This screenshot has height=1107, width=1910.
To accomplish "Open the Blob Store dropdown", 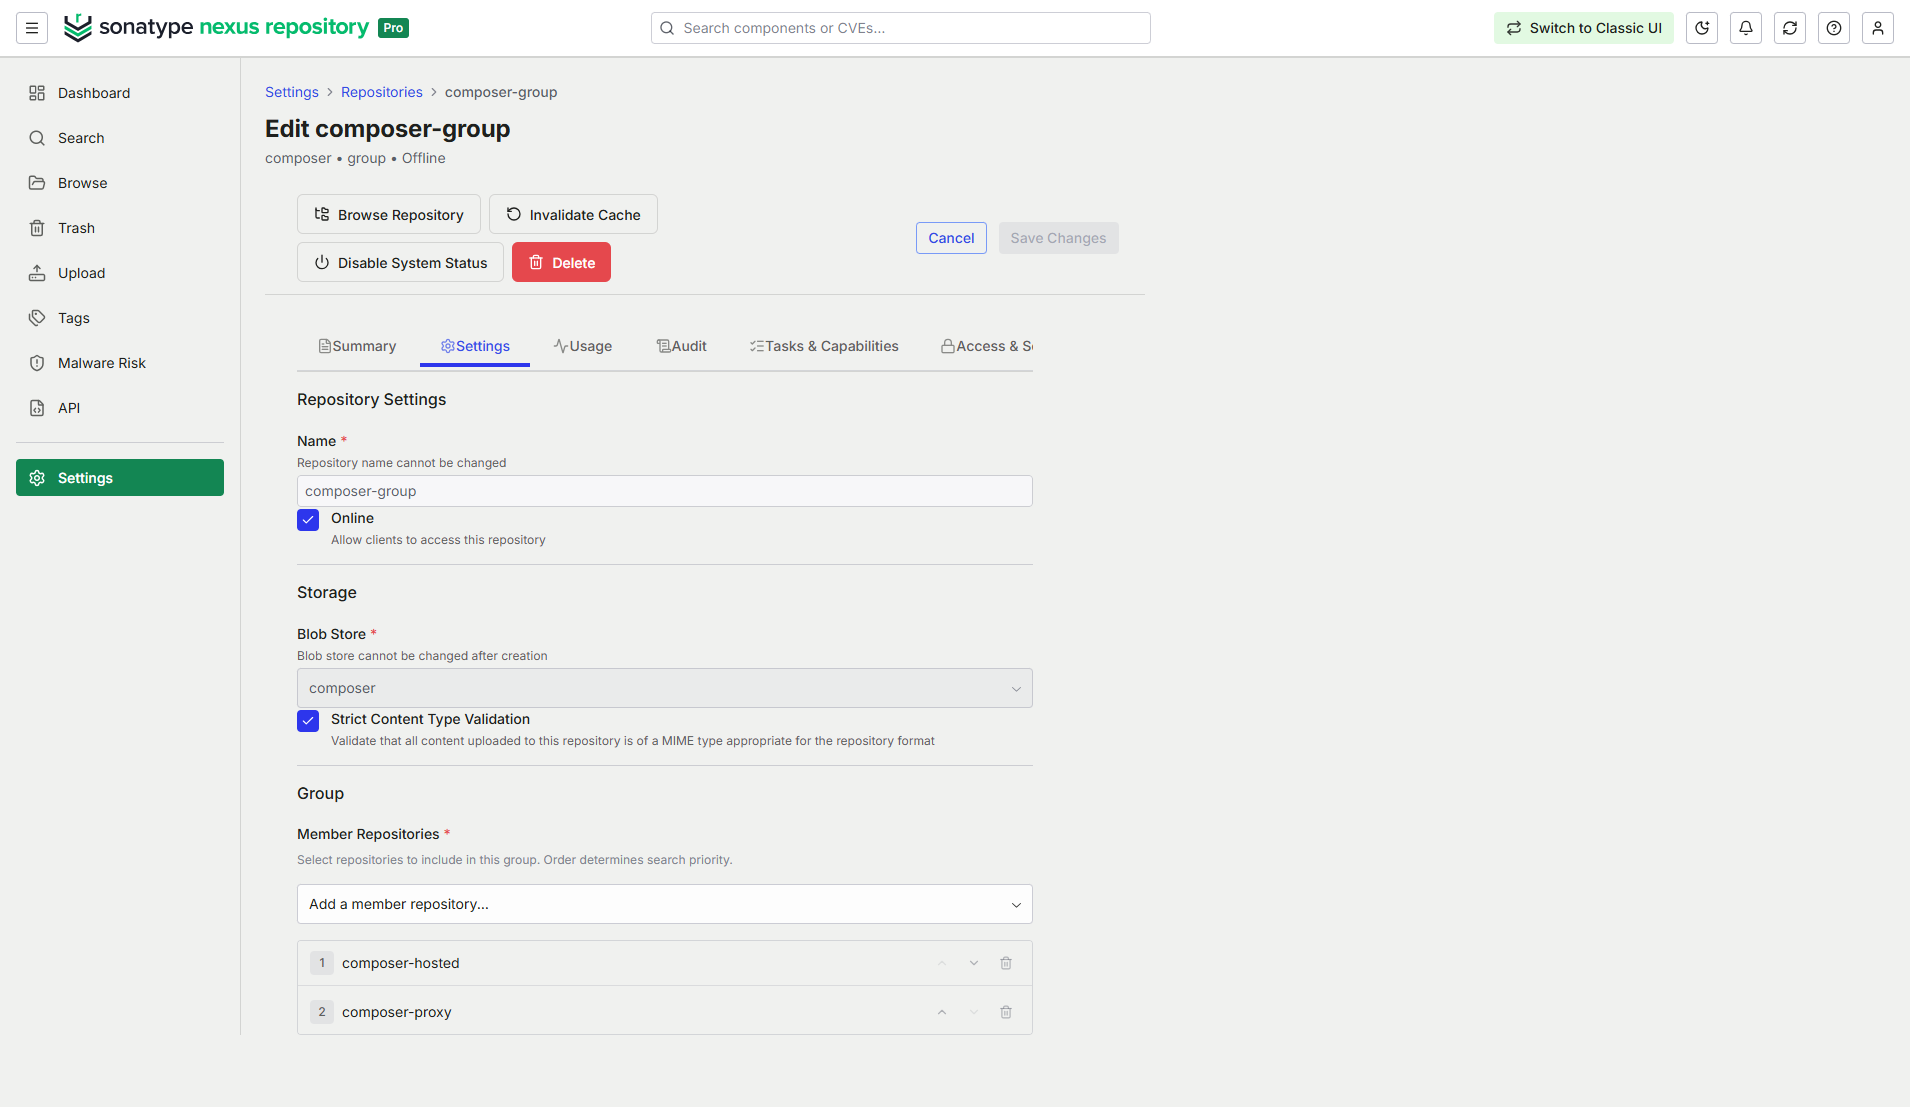I will (665, 688).
